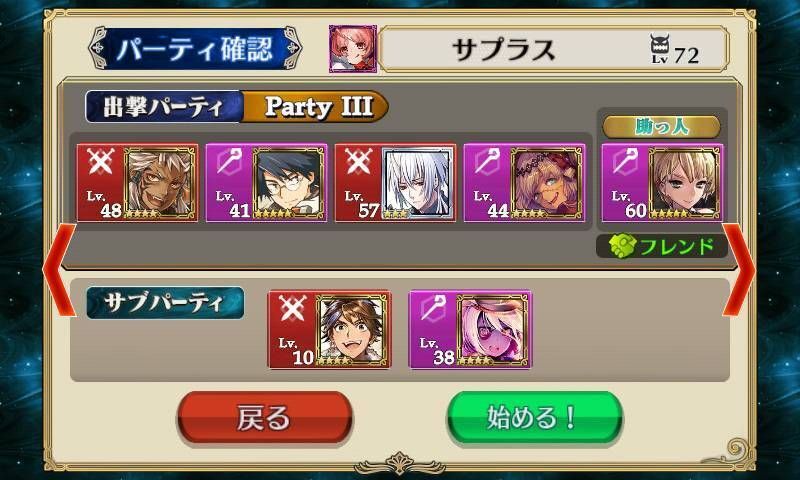Image resolution: width=800 pixels, height=480 pixels.
Task: Open the Party III tab label
Action: [316, 107]
